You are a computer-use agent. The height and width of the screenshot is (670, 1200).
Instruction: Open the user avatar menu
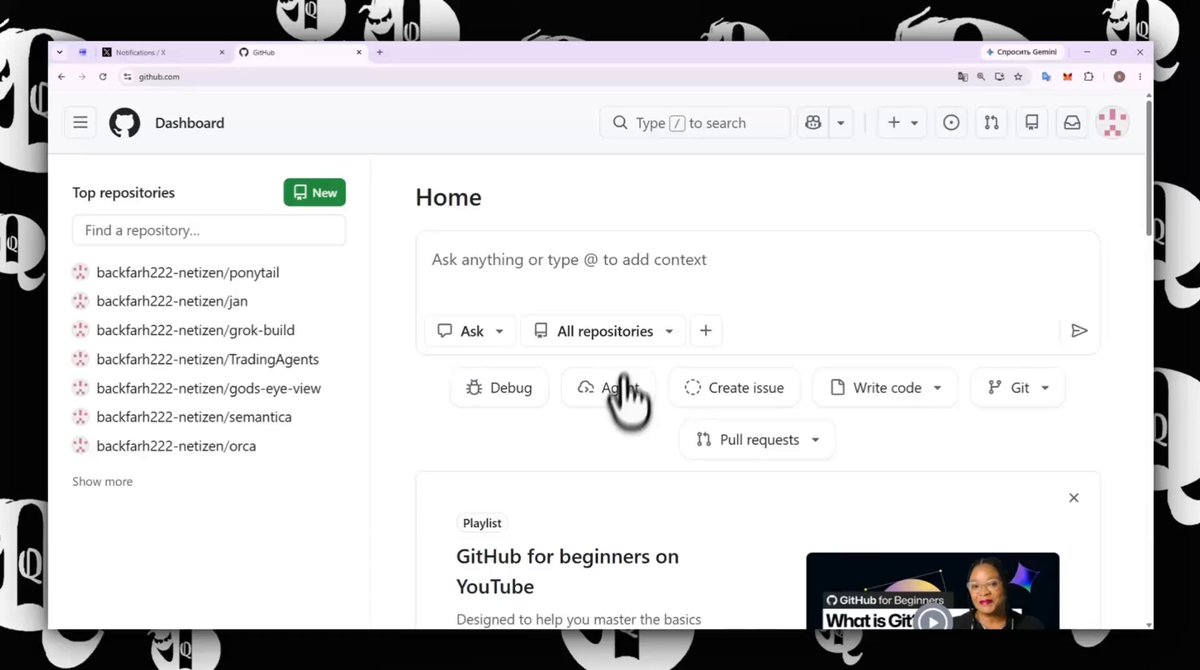tap(1113, 123)
